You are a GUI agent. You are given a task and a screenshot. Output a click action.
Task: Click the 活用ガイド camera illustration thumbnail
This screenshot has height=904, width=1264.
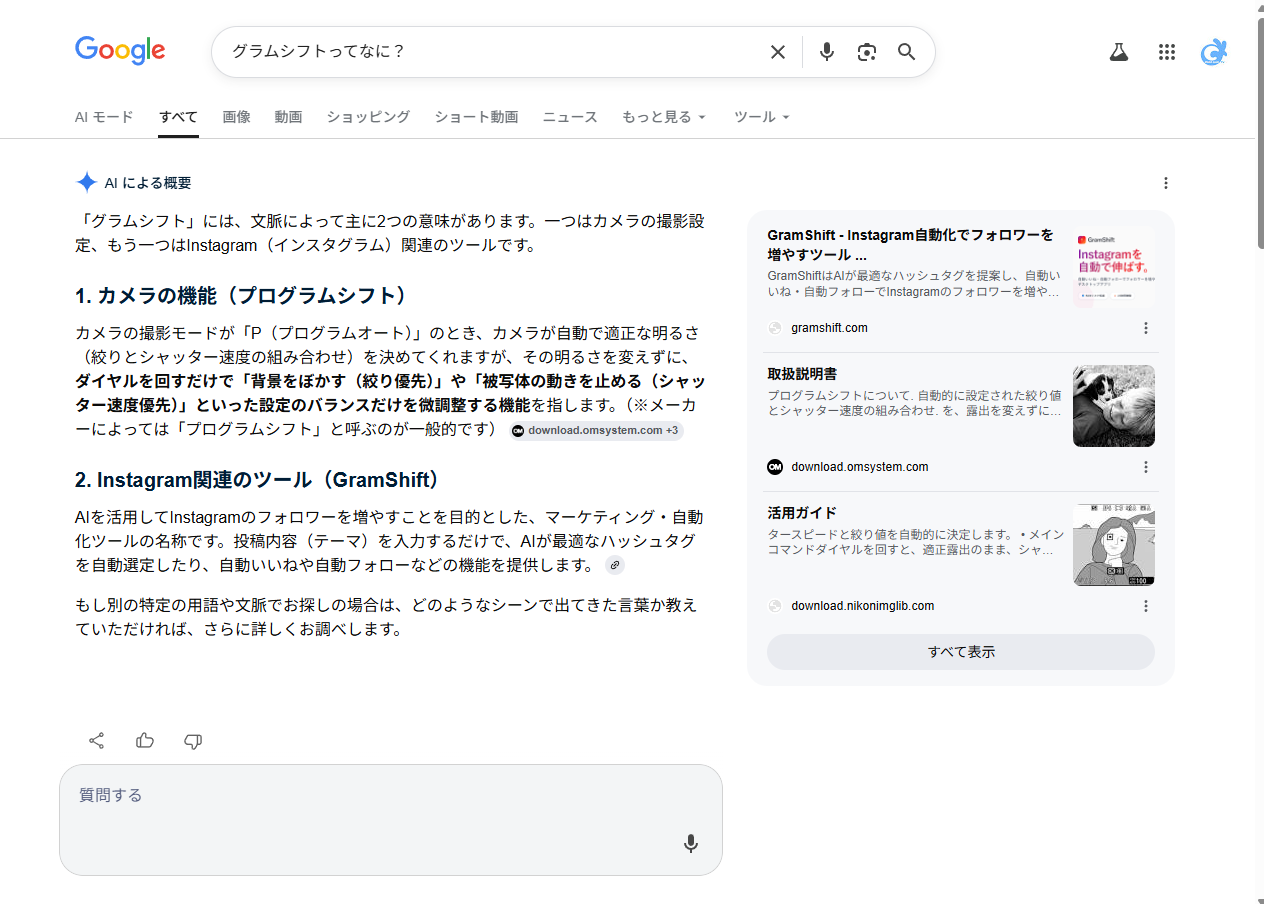point(1114,545)
